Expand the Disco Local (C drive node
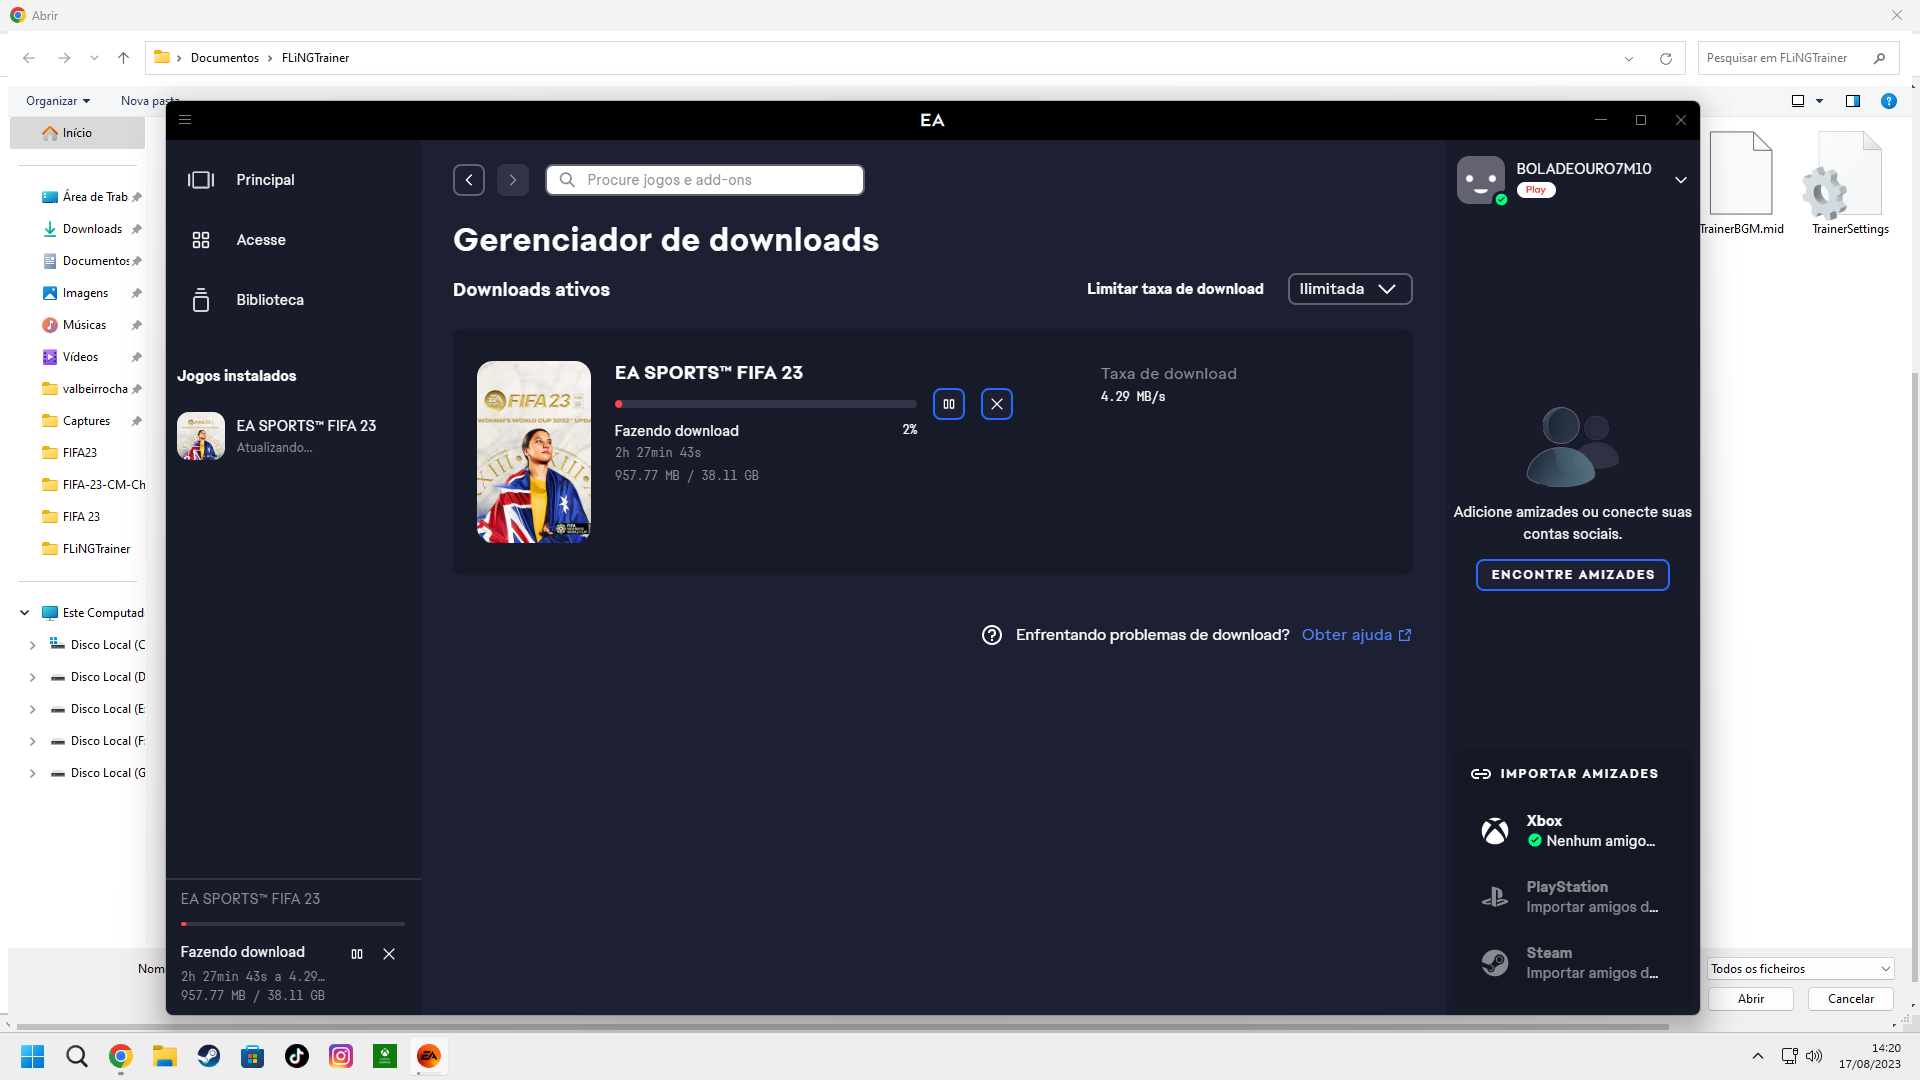Screen dimensions: 1920x1080 32,645
